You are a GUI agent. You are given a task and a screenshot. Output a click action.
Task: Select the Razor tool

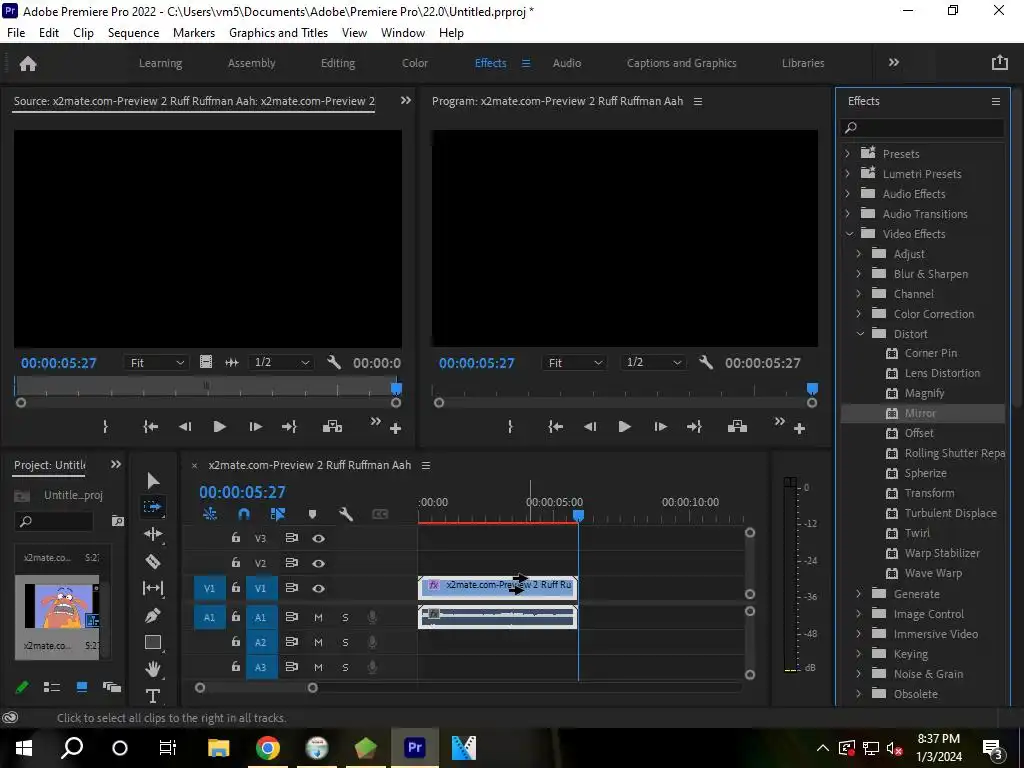tap(153, 562)
